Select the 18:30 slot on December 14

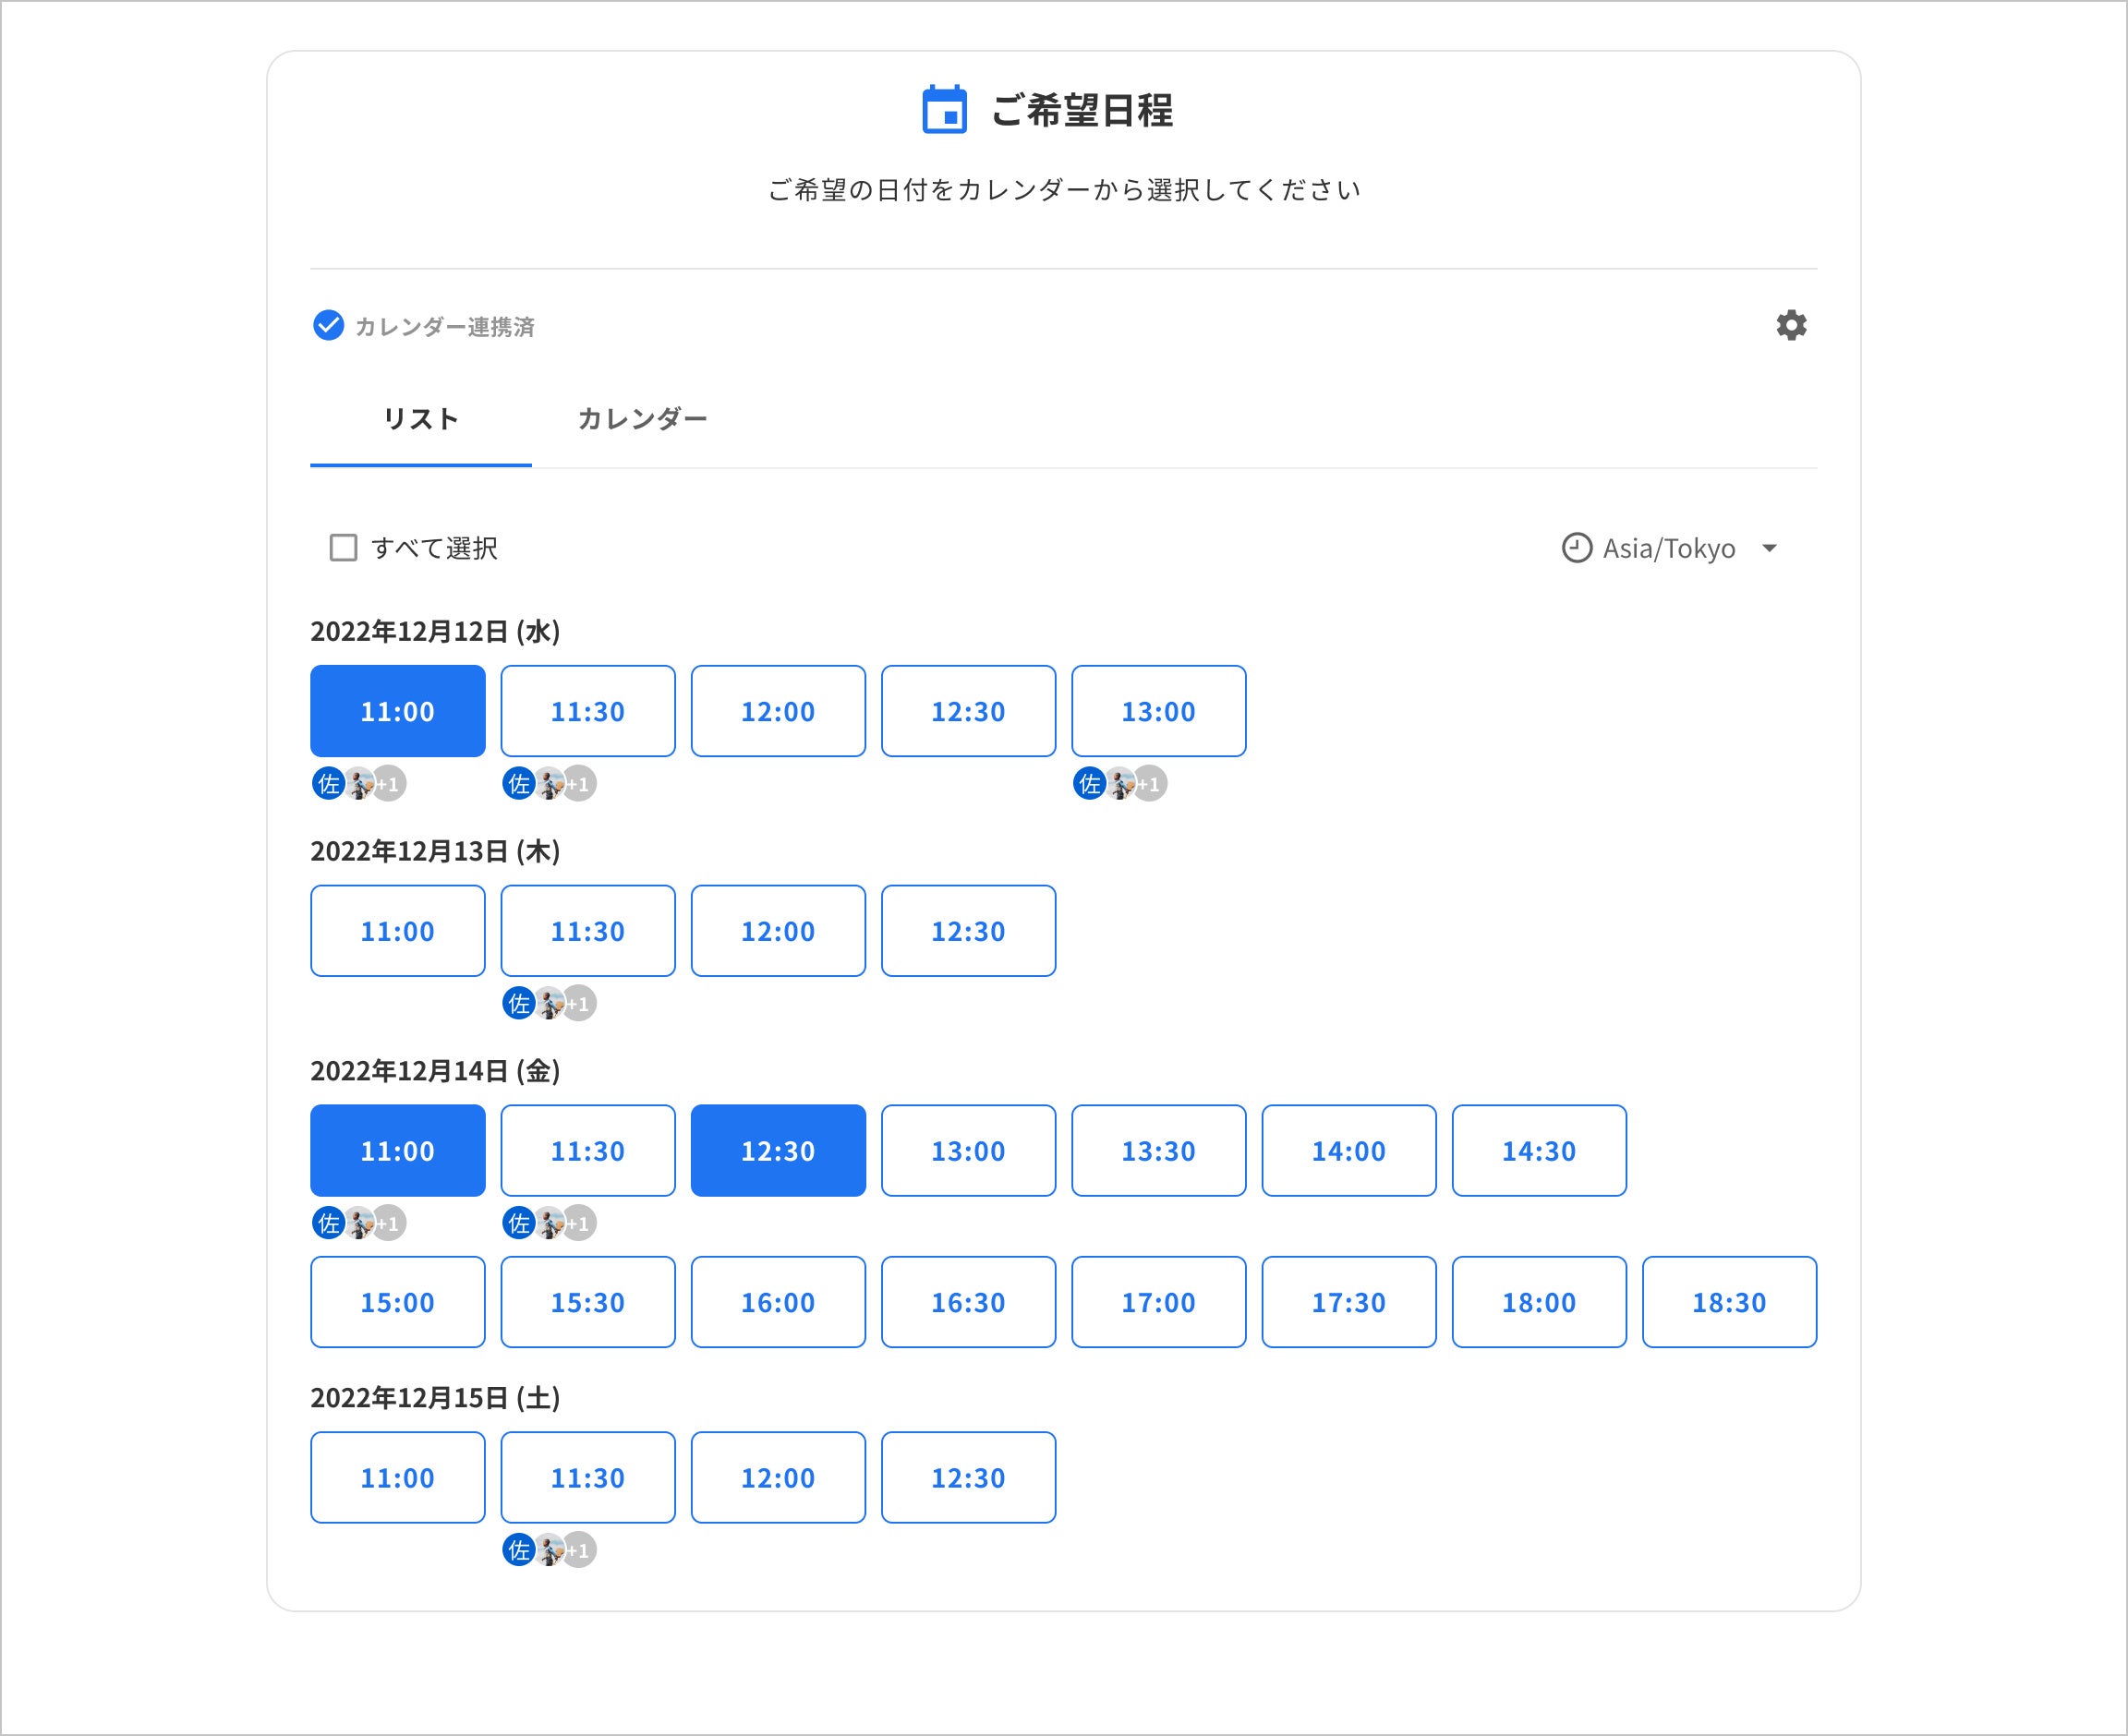[1728, 1302]
